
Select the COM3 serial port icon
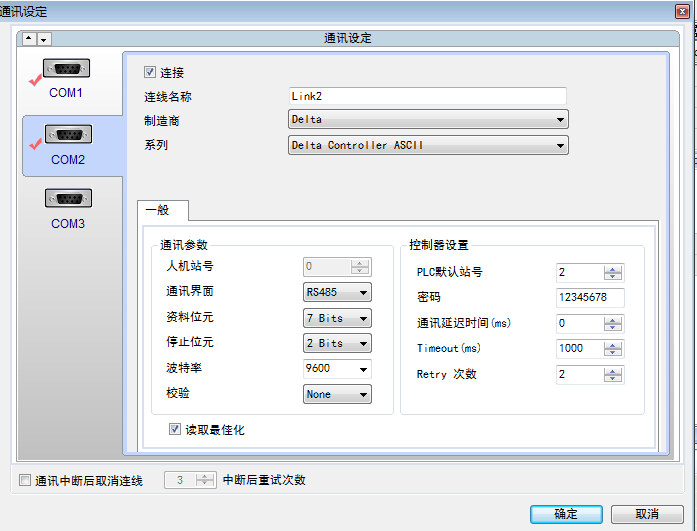68,198
